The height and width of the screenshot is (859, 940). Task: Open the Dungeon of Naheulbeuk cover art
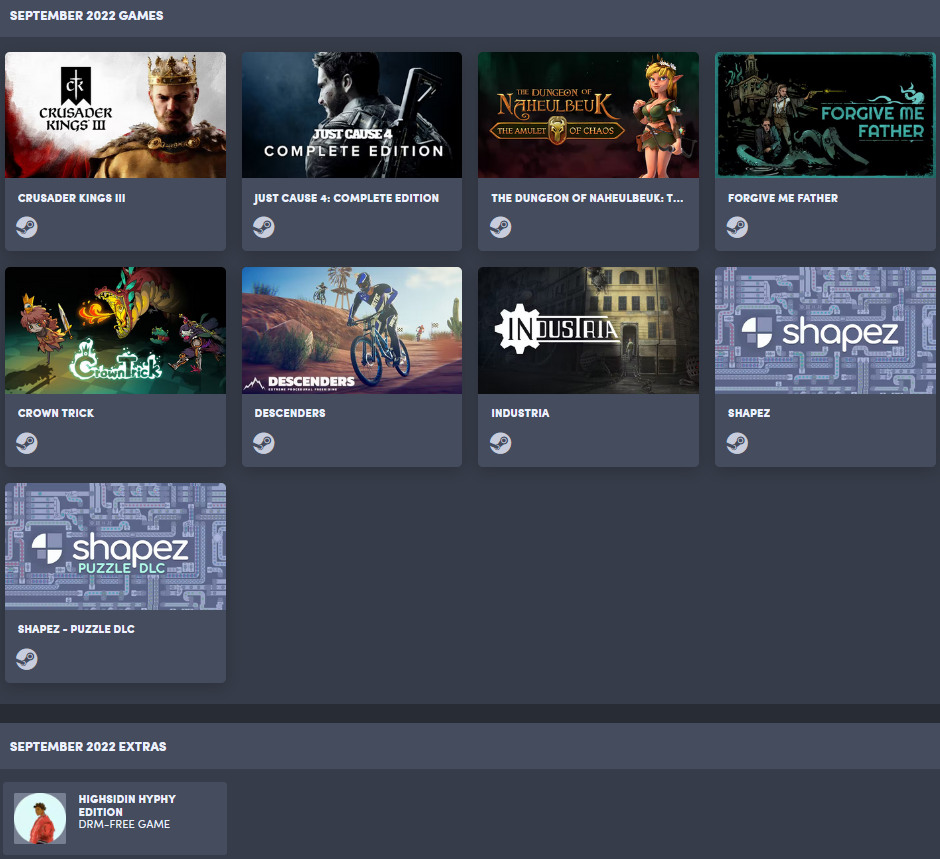click(589, 115)
